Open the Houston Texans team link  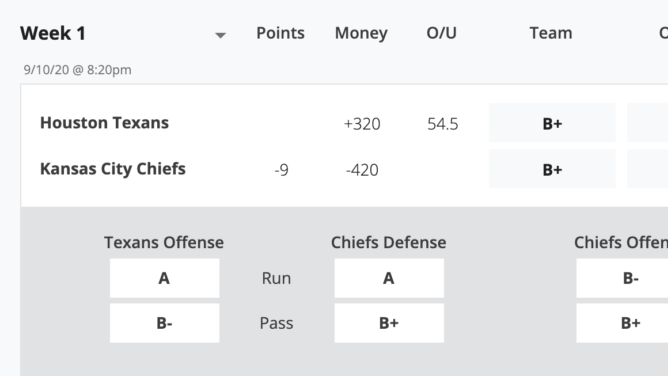click(104, 123)
